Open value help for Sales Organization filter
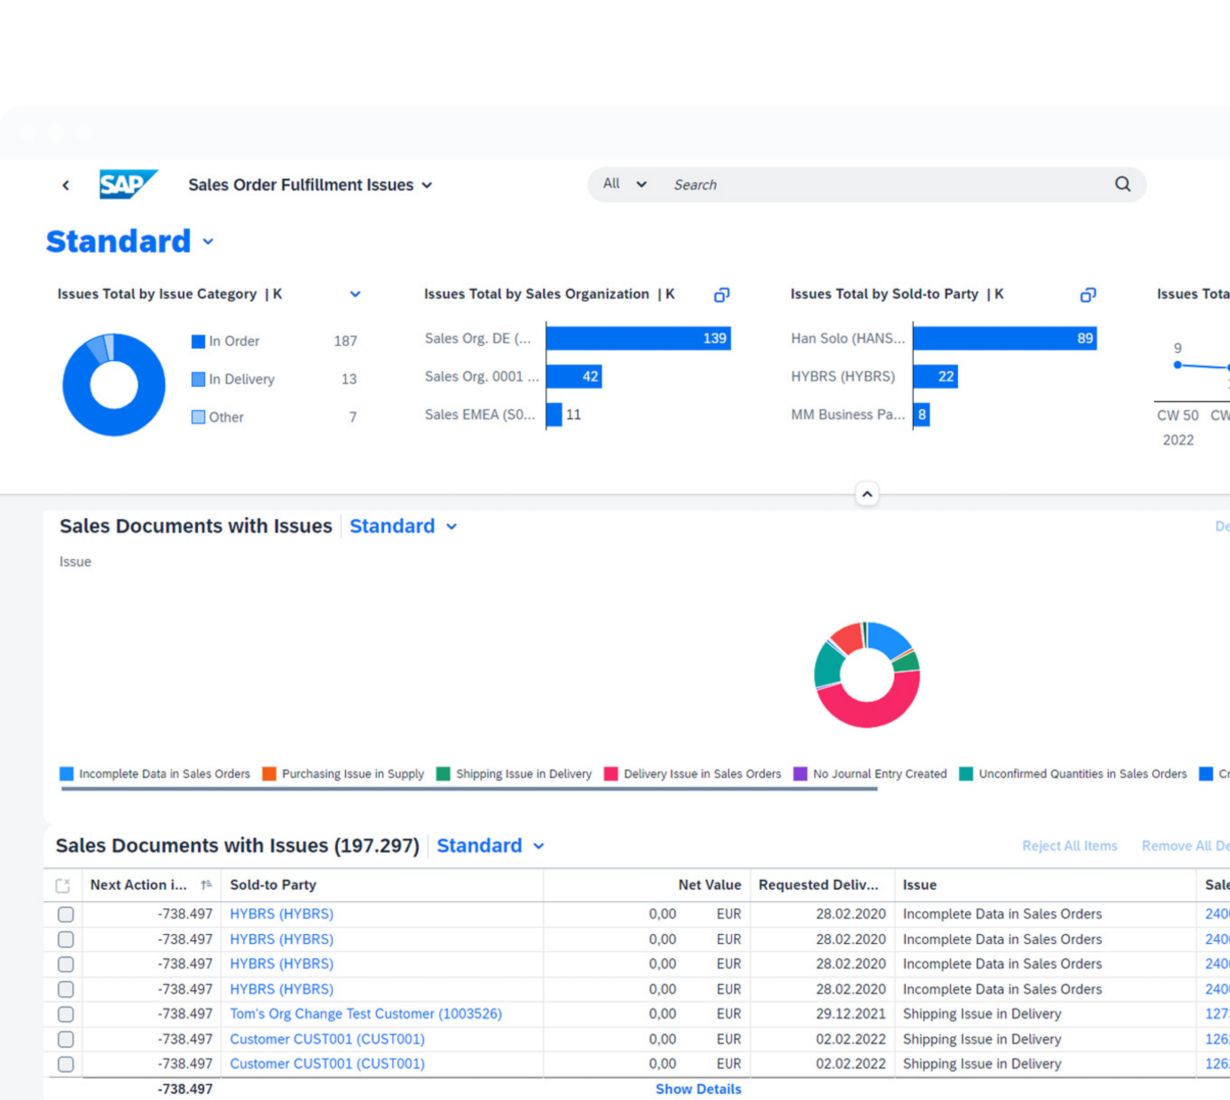The width and height of the screenshot is (1230, 1100). click(x=721, y=295)
